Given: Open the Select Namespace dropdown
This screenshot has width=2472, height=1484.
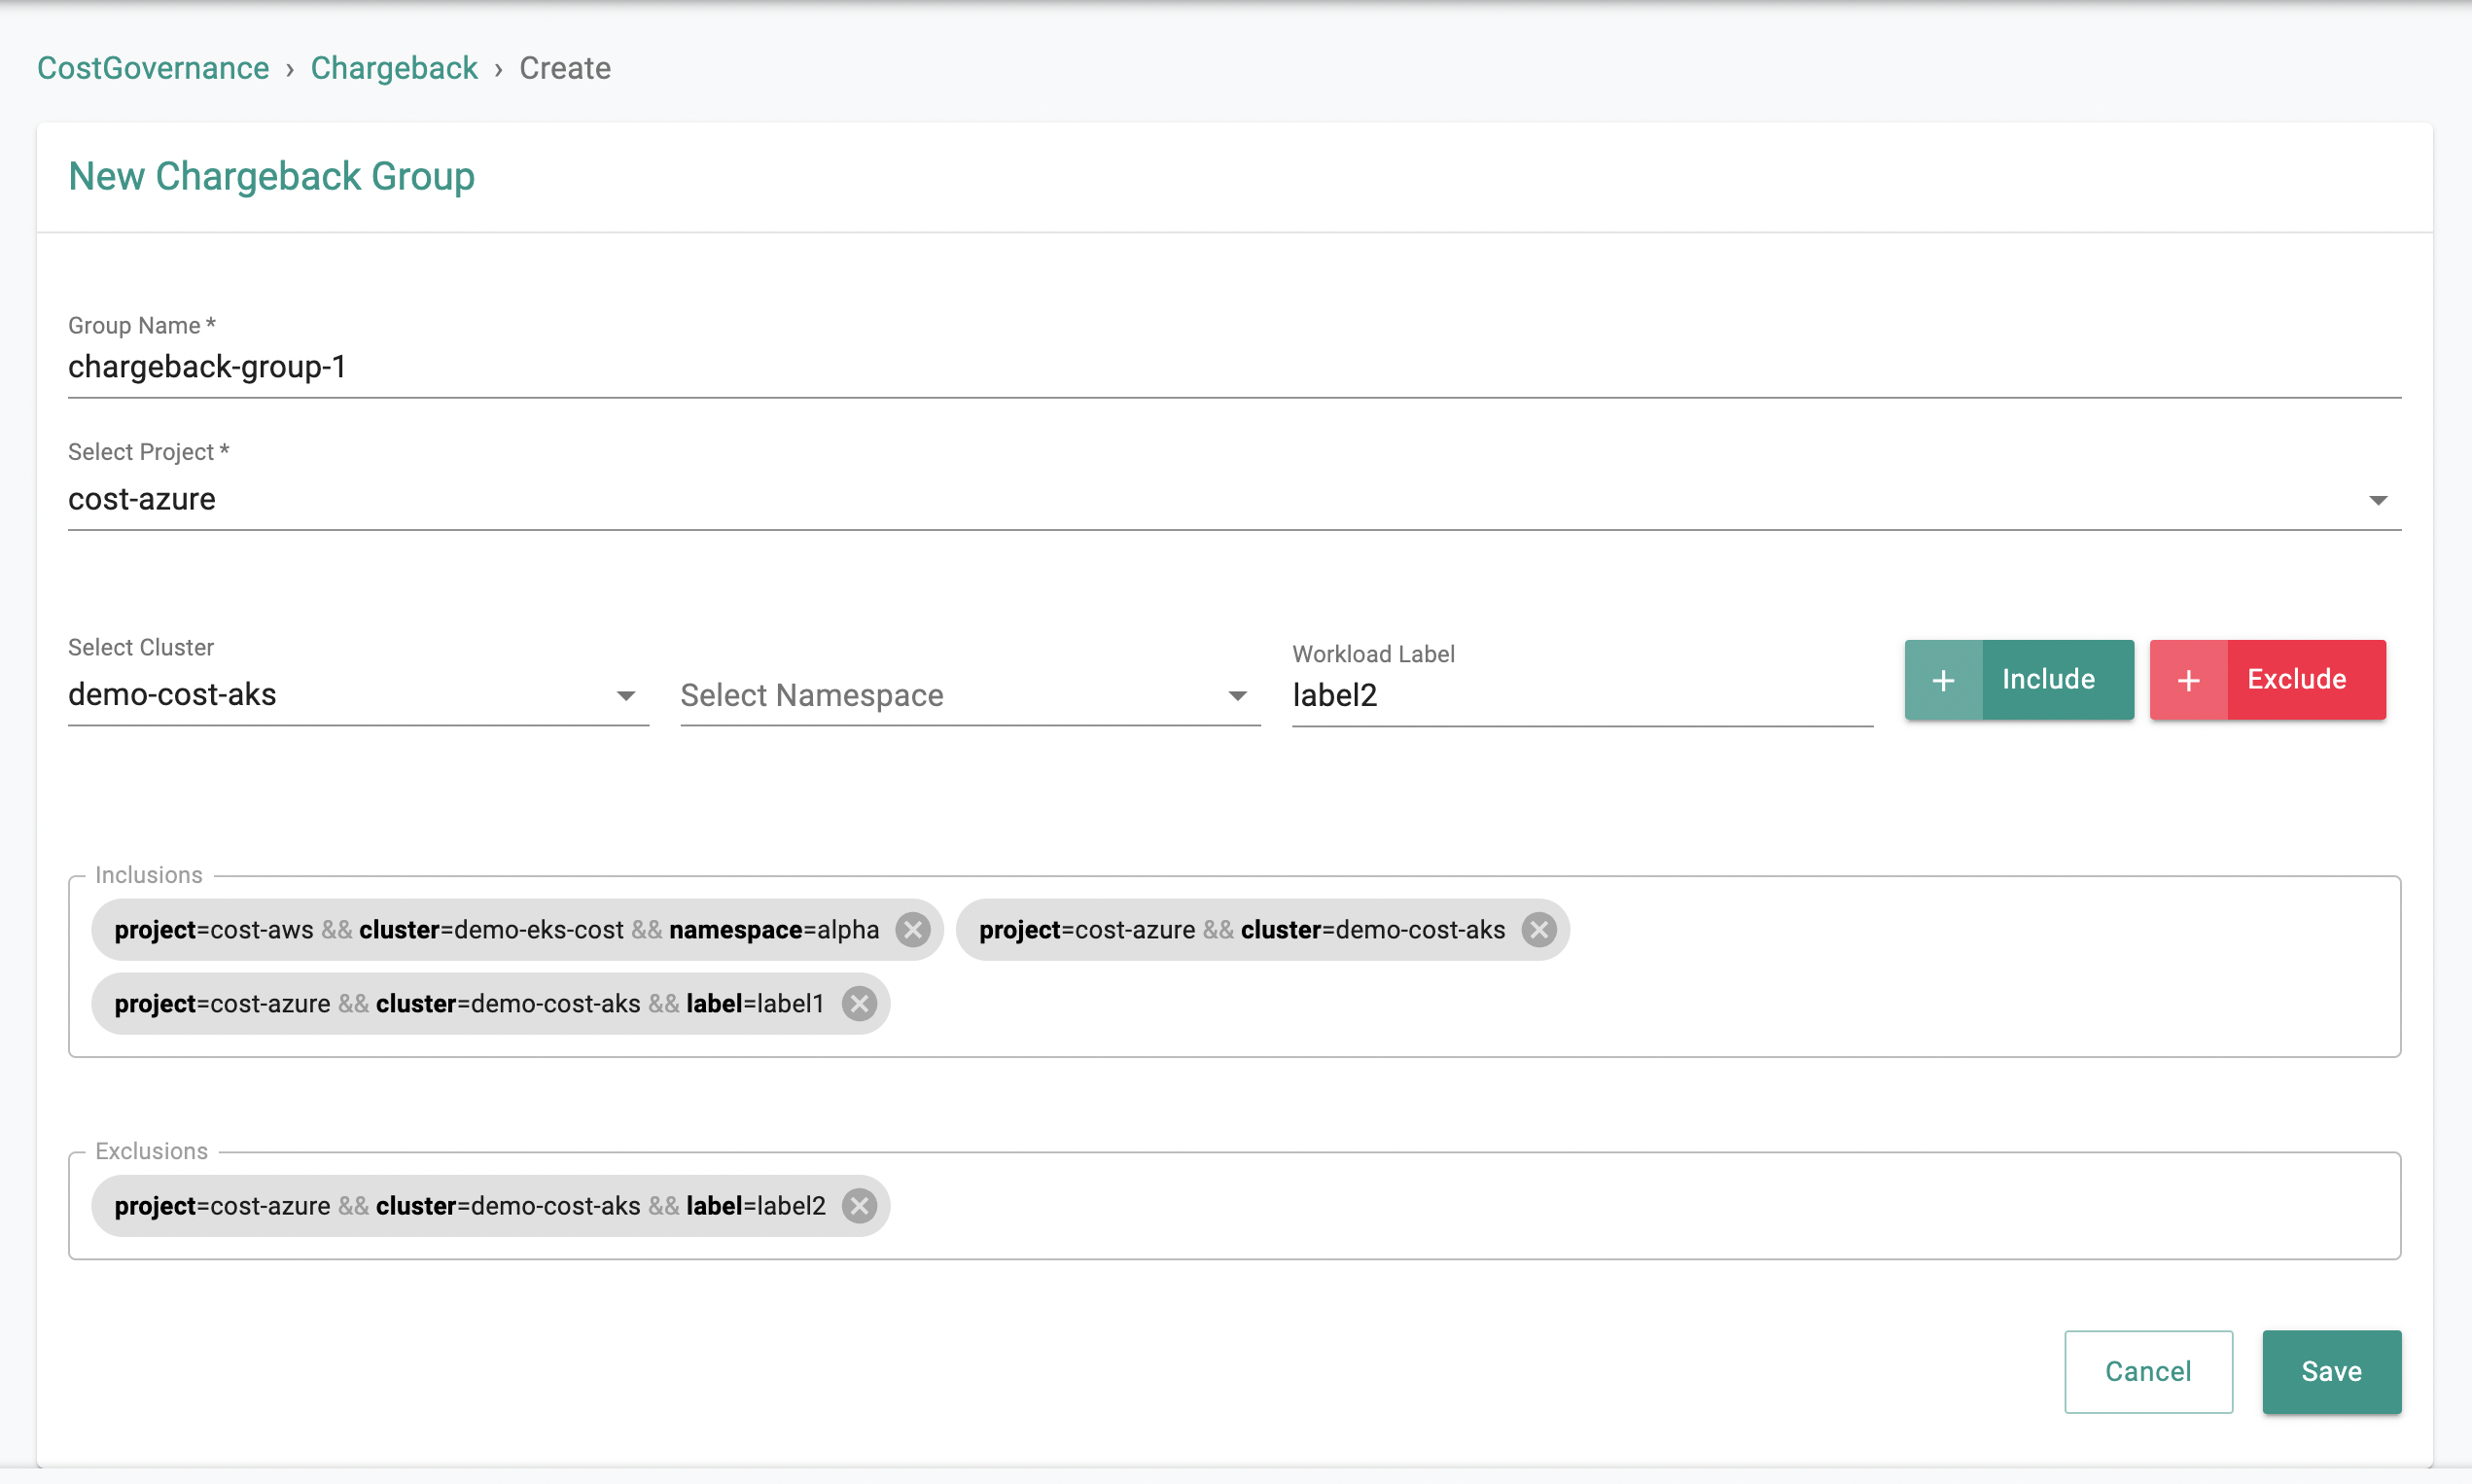Looking at the screenshot, I should pos(1237,695).
